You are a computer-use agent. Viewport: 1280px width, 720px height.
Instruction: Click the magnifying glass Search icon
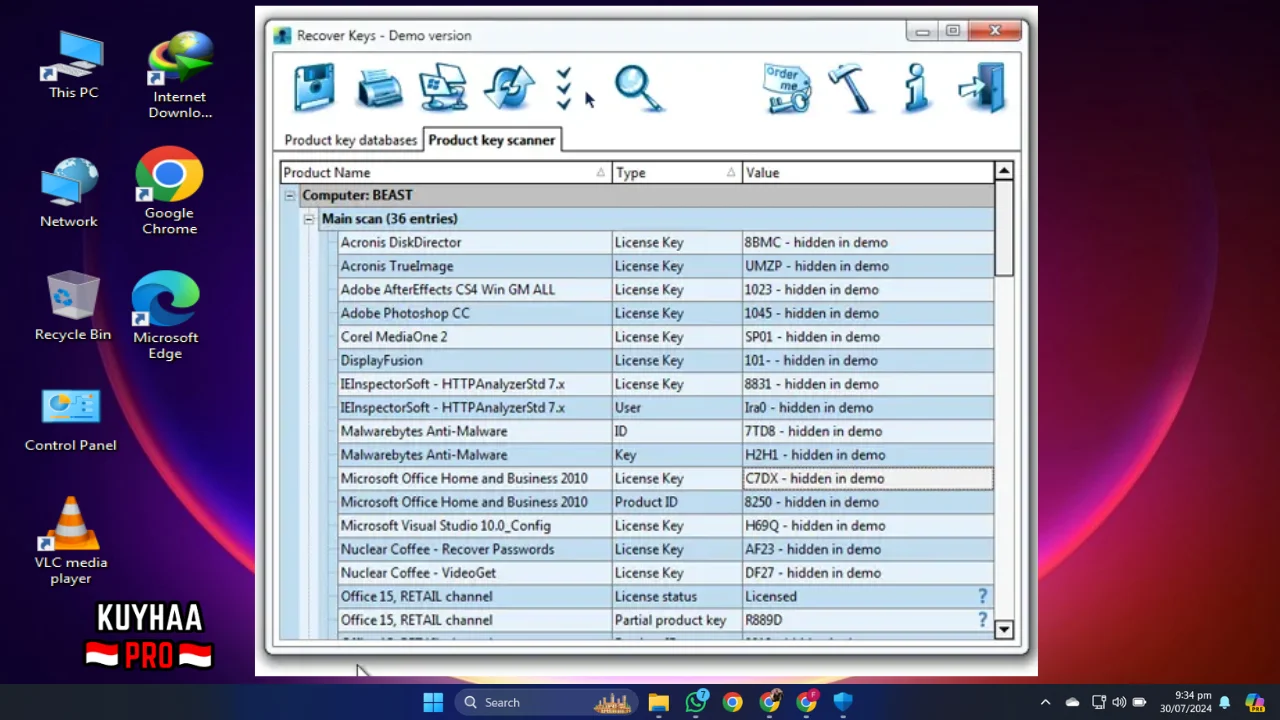(x=638, y=88)
